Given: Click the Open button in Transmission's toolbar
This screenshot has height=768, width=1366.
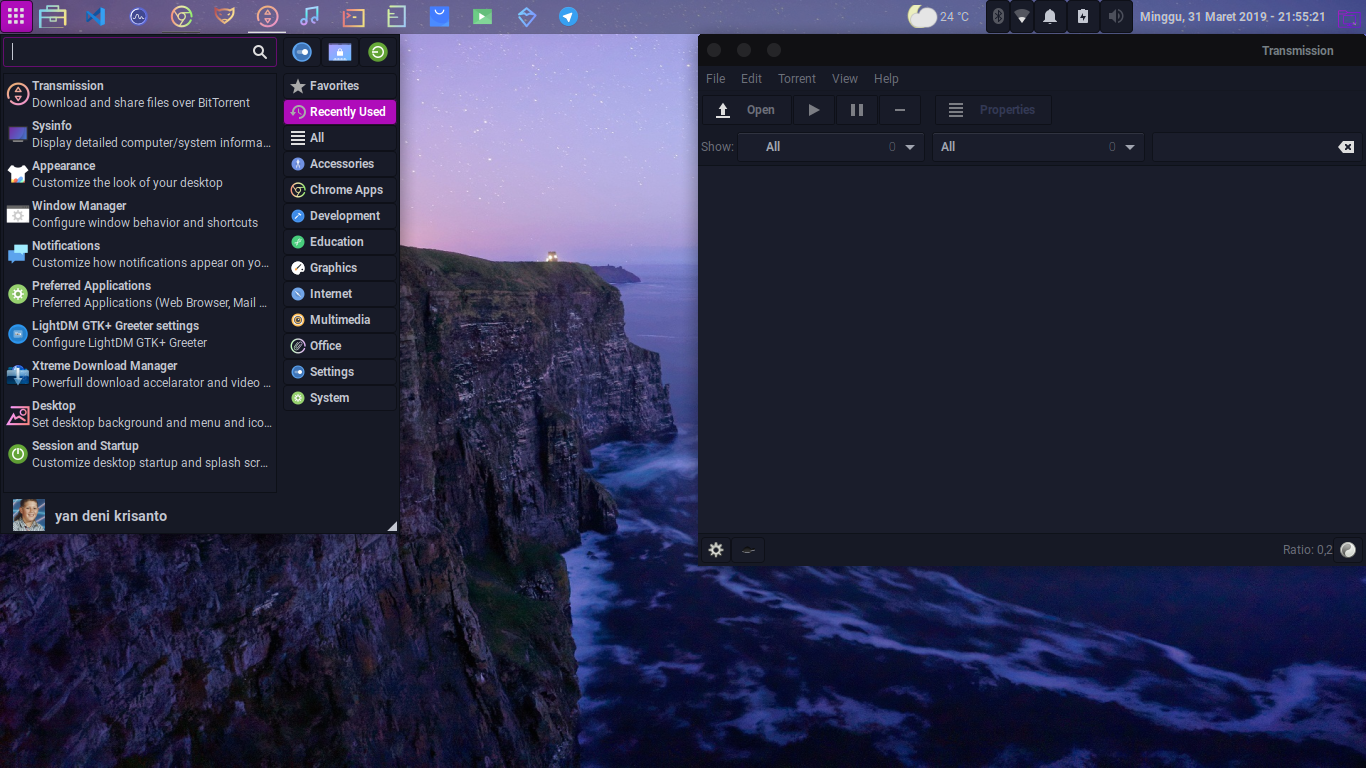Looking at the screenshot, I should [x=746, y=110].
